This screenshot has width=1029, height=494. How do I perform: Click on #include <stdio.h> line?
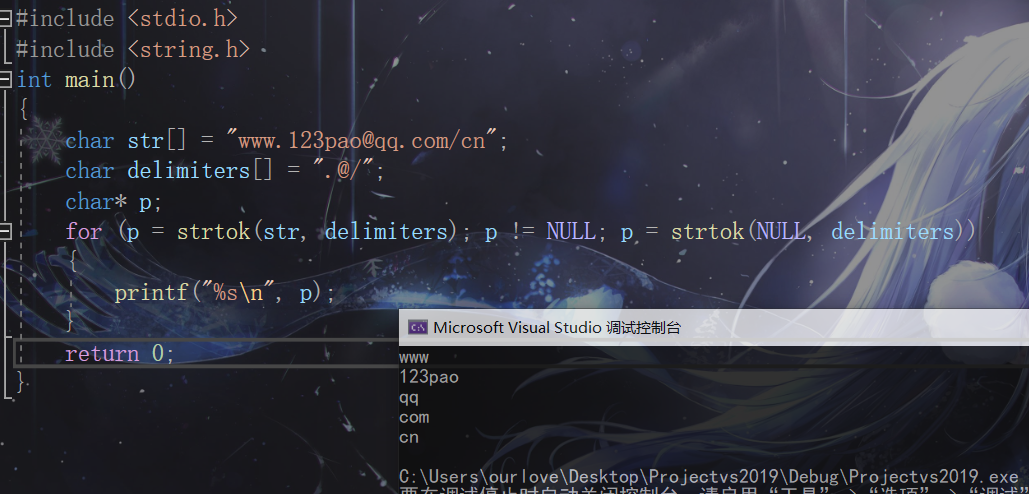coord(126,18)
